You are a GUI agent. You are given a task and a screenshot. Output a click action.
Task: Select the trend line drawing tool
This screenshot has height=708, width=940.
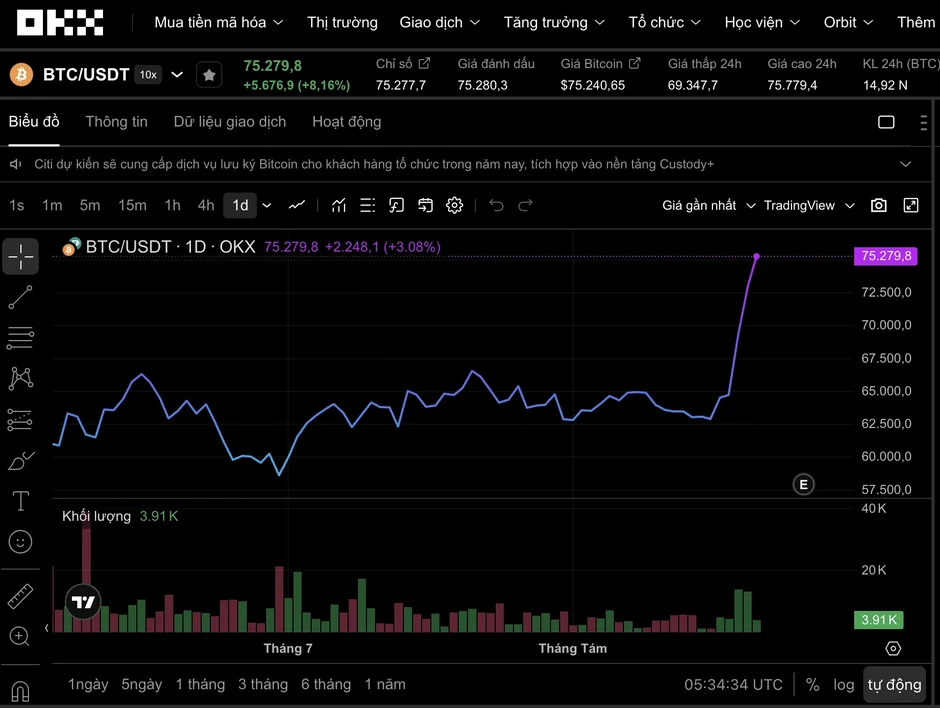pyautogui.click(x=20, y=297)
